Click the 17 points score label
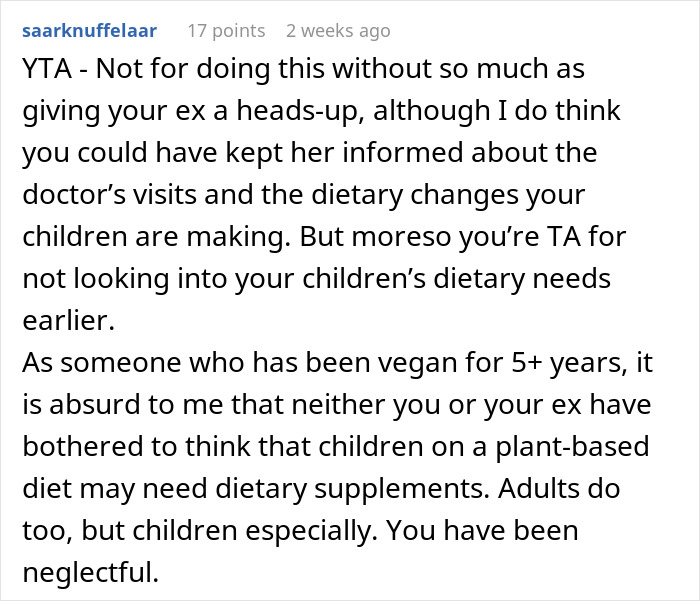Image resolution: width=700 pixels, height=601 pixels. 226,30
